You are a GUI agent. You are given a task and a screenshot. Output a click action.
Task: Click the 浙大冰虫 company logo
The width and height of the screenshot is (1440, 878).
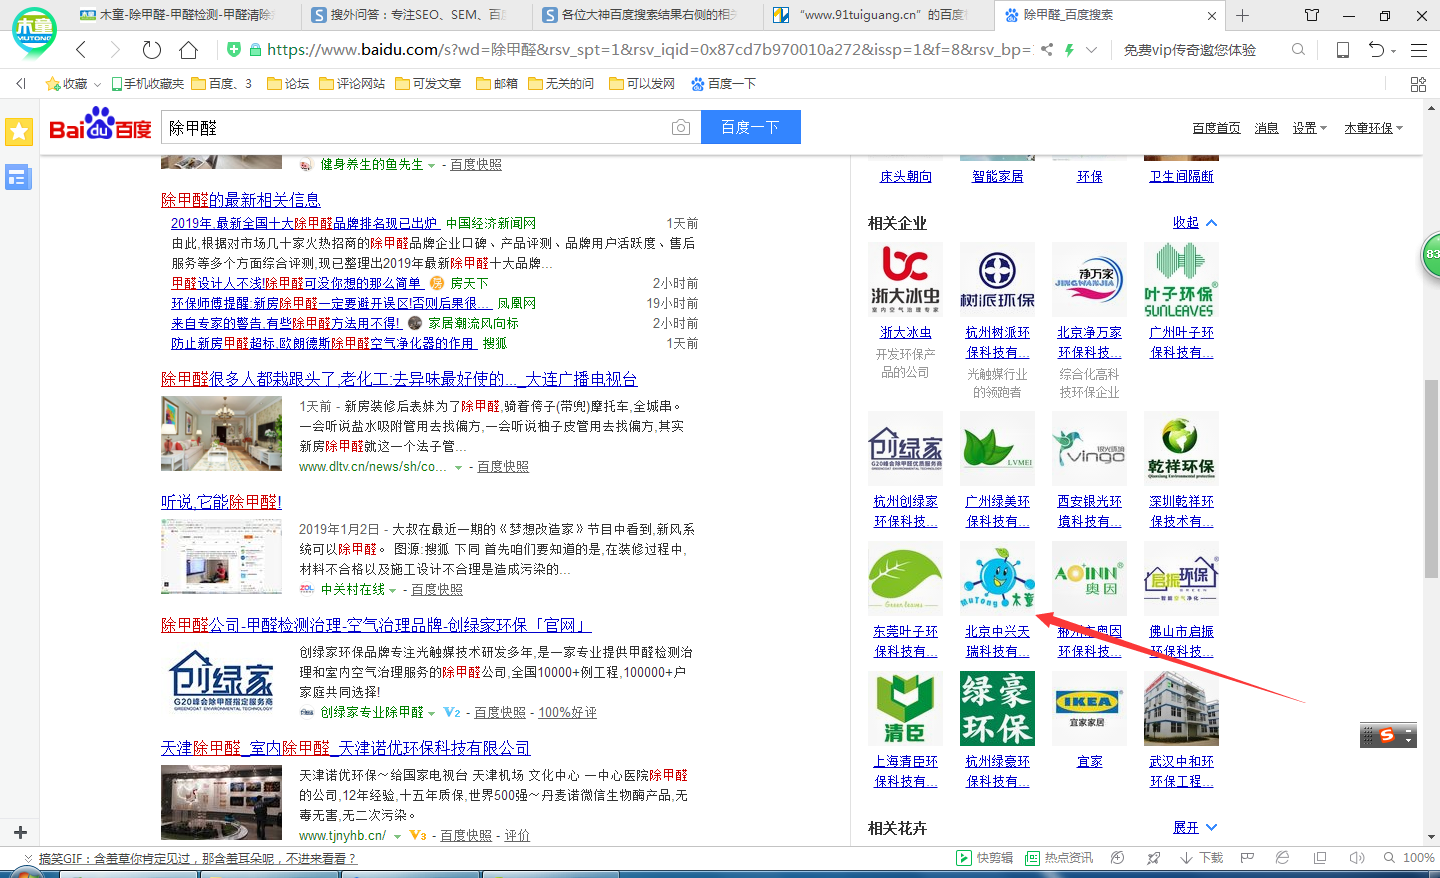click(x=905, y=279)
